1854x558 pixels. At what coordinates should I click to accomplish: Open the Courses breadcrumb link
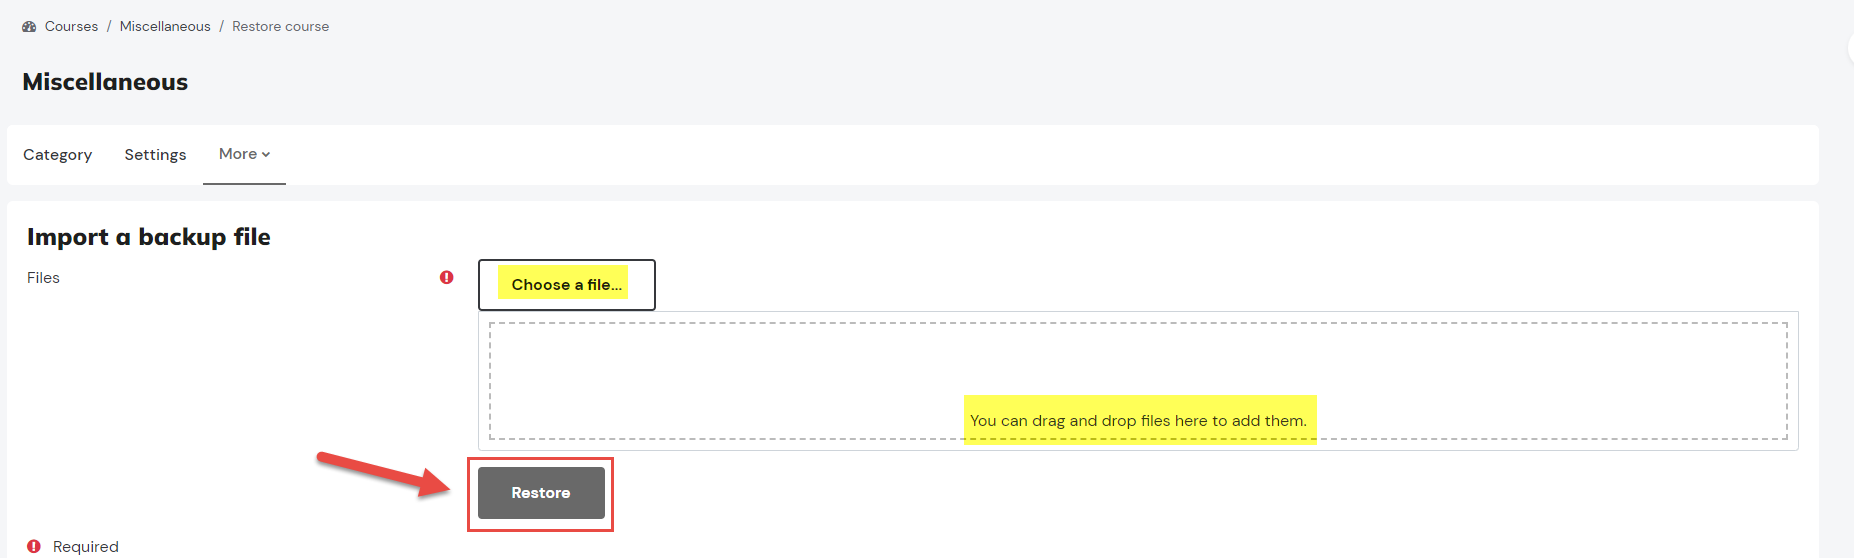point(71,27)
